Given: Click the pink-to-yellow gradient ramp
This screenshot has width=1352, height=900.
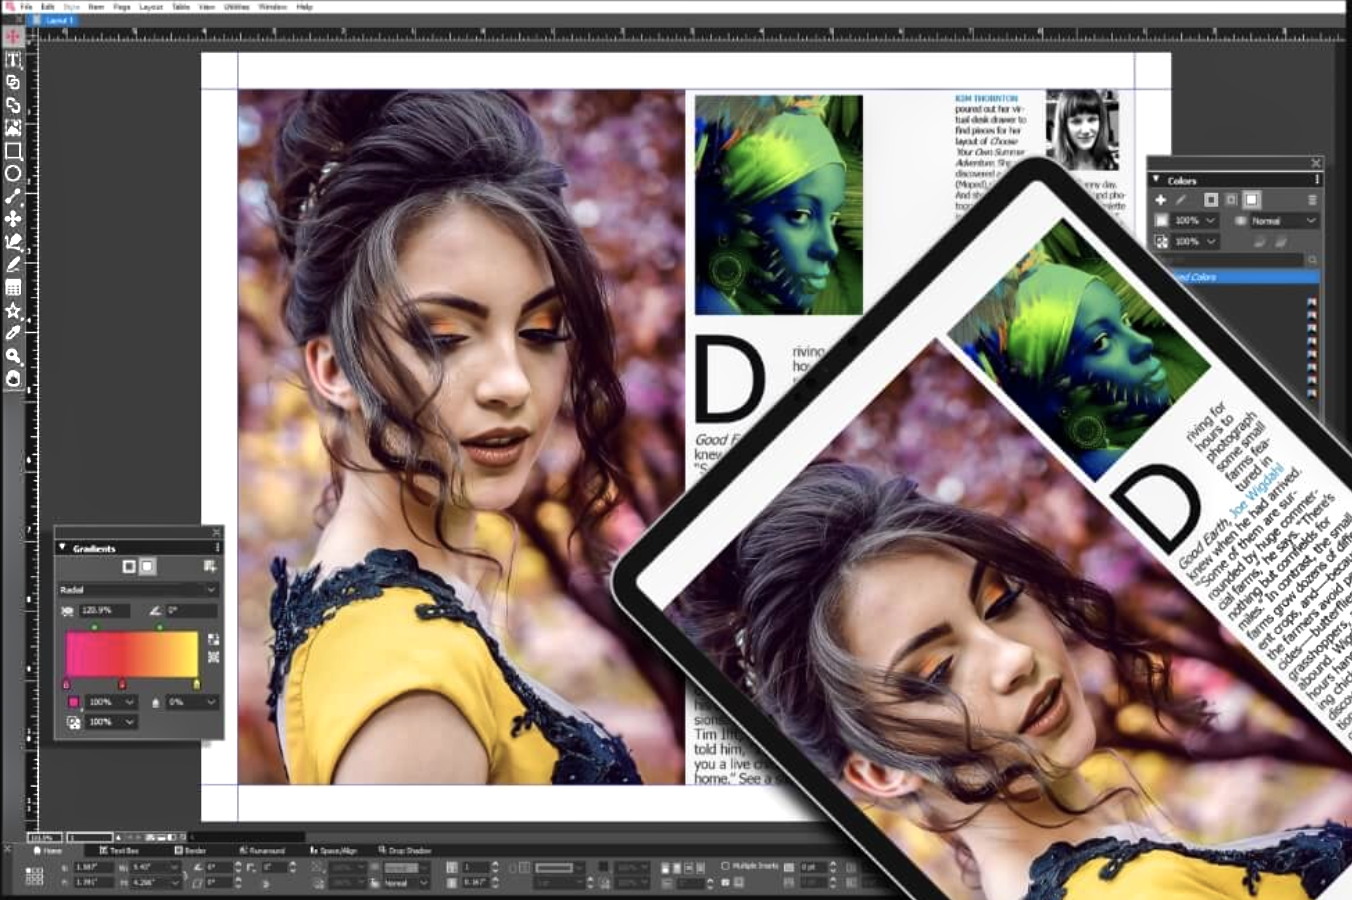Looking at the screenshot, I should 132,654.
